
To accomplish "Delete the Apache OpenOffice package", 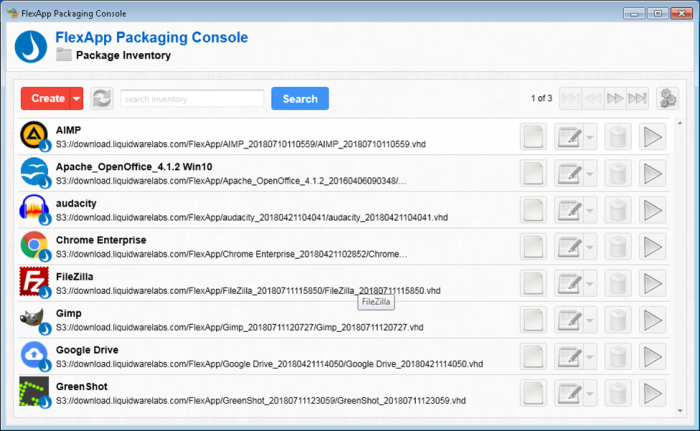I will pos(619,173).
